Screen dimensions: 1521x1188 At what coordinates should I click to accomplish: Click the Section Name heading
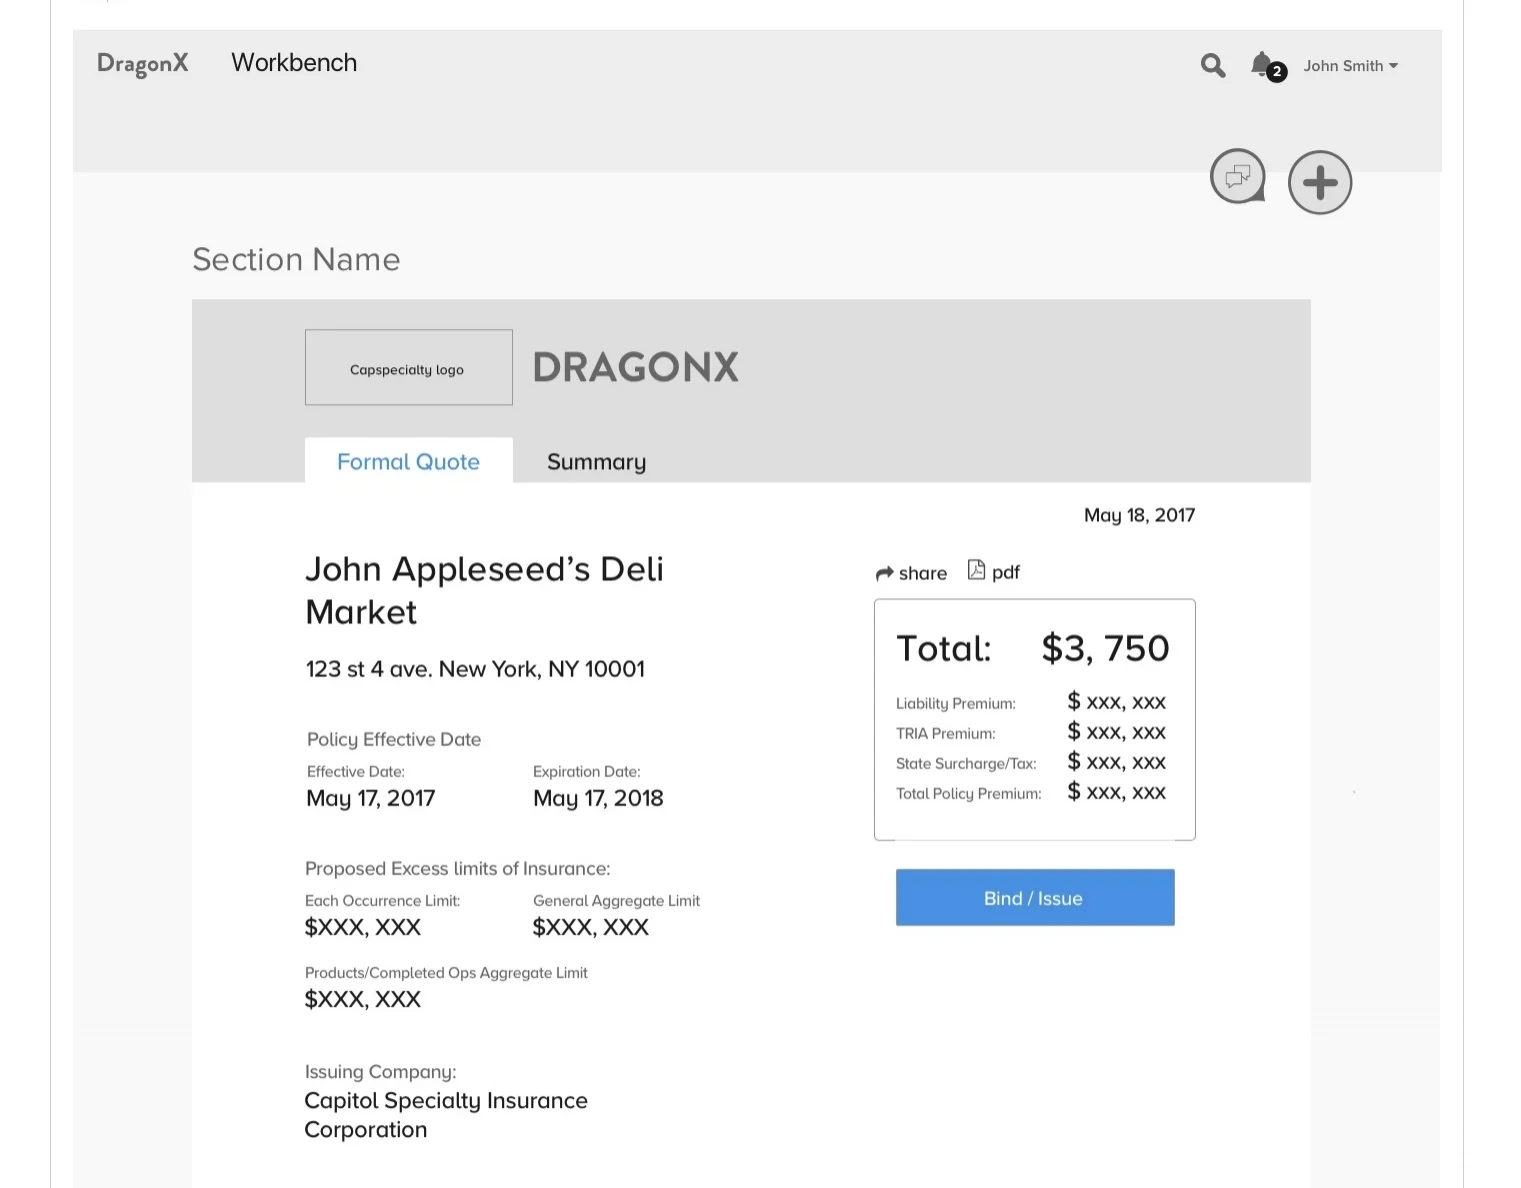pos(296,259)
